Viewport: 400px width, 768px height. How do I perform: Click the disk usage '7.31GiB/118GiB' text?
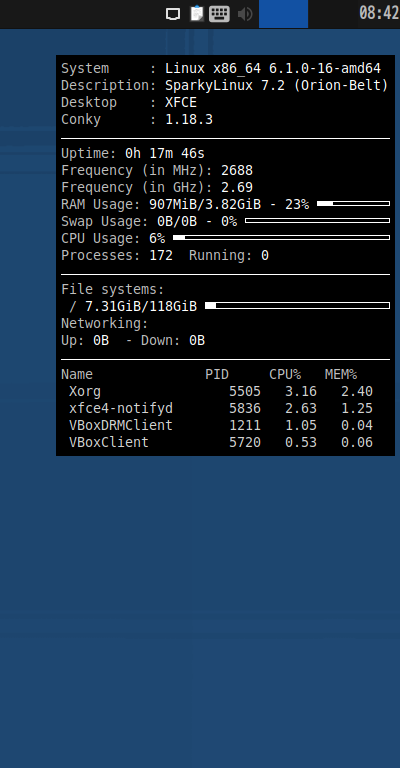(x=141, y=307)
